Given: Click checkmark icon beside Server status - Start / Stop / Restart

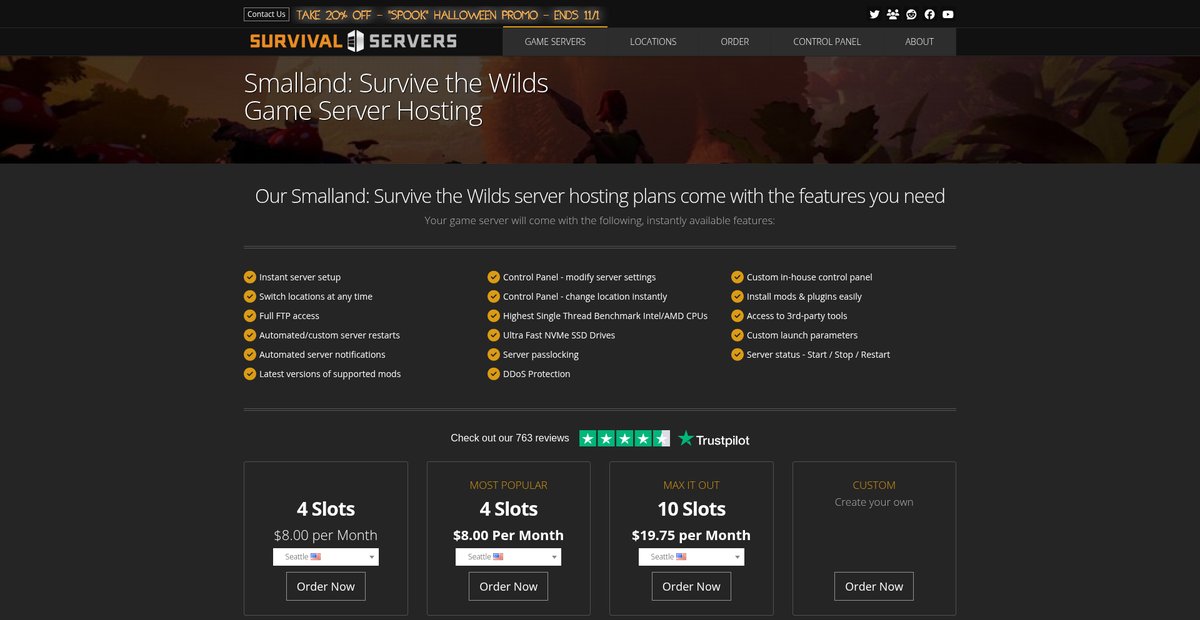Looking at the screenshot, I should pyautogui.click(x=738, y=354).
